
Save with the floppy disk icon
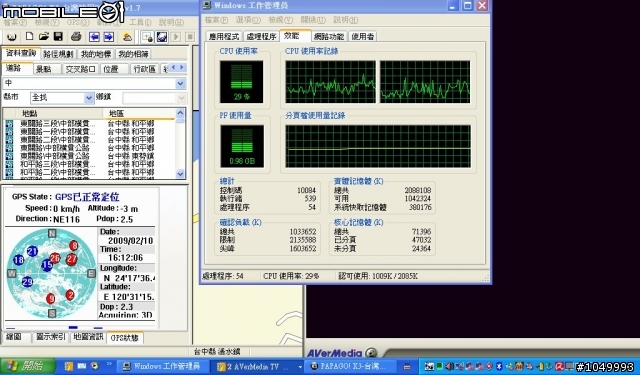58,37
